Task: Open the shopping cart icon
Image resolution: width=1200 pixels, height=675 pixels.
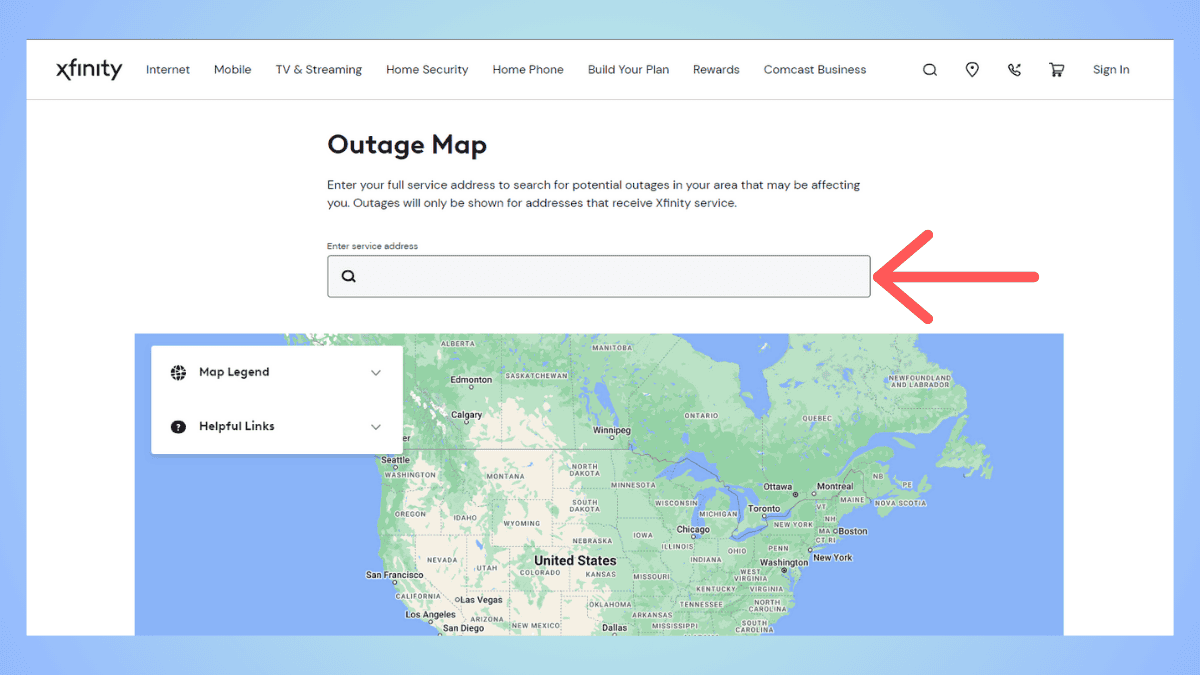Action: pos(1056,70)
